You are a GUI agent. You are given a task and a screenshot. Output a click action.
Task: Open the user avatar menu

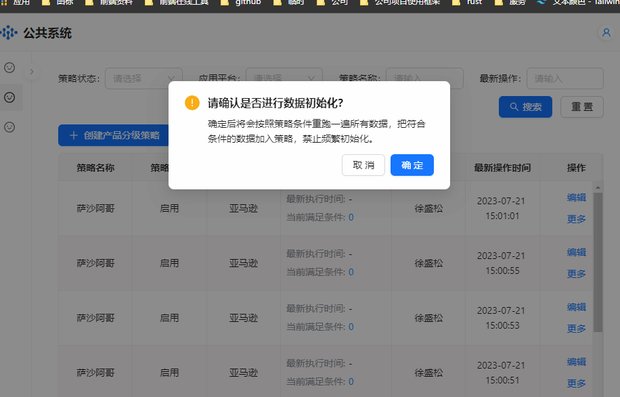606,32
